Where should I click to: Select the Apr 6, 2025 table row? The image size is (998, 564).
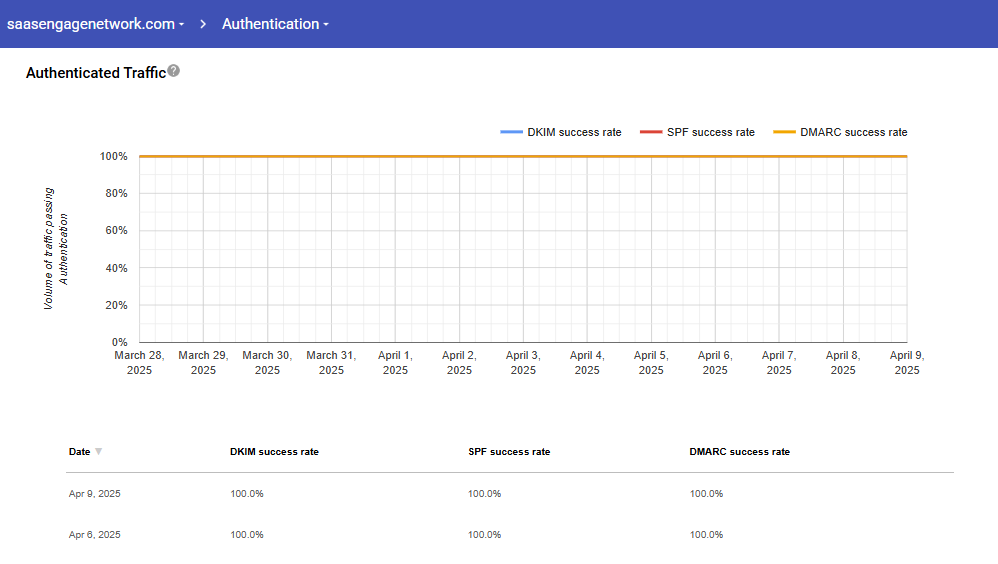pyautogui.click(x=95, y=535)
